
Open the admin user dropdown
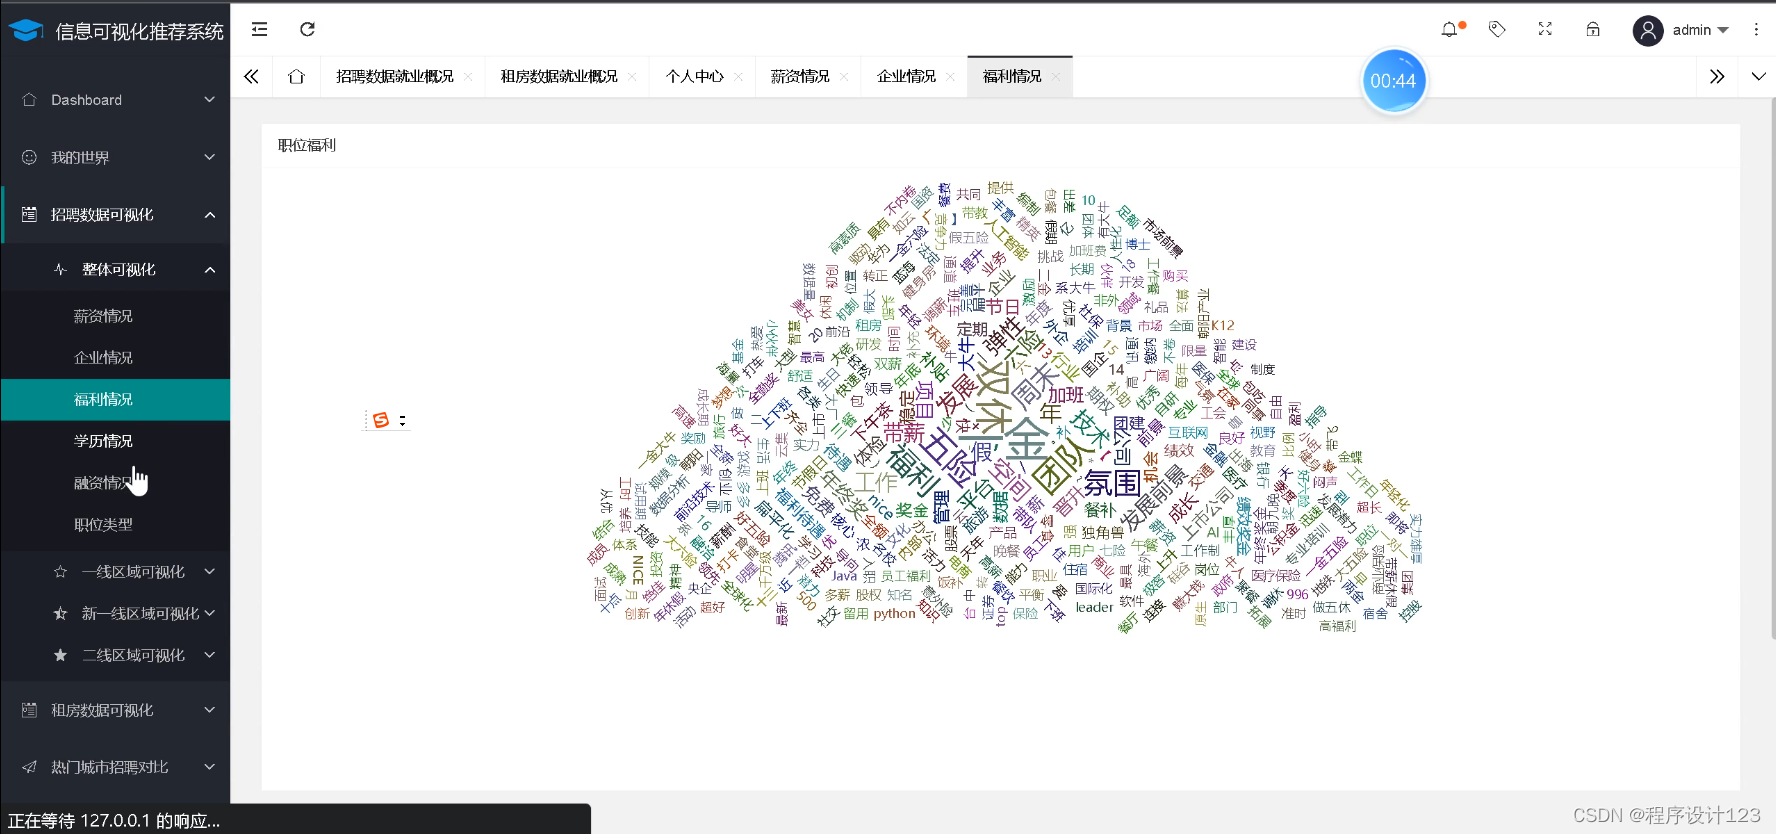(1701, 30)
